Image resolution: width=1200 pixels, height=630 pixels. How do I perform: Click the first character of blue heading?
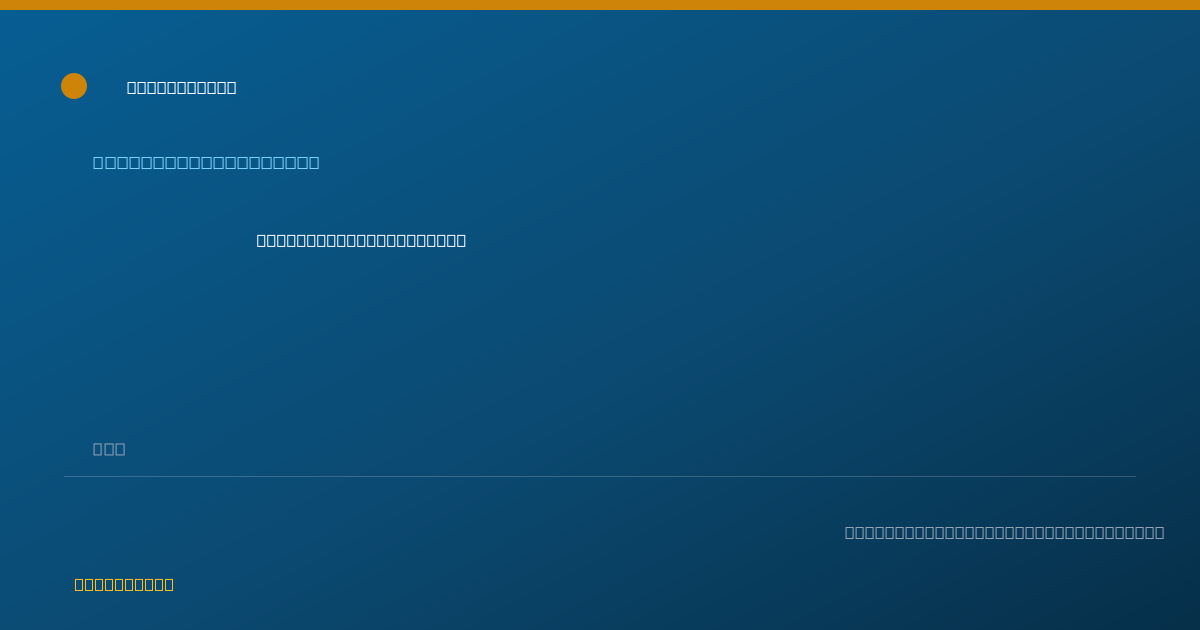tap(99, 163)
